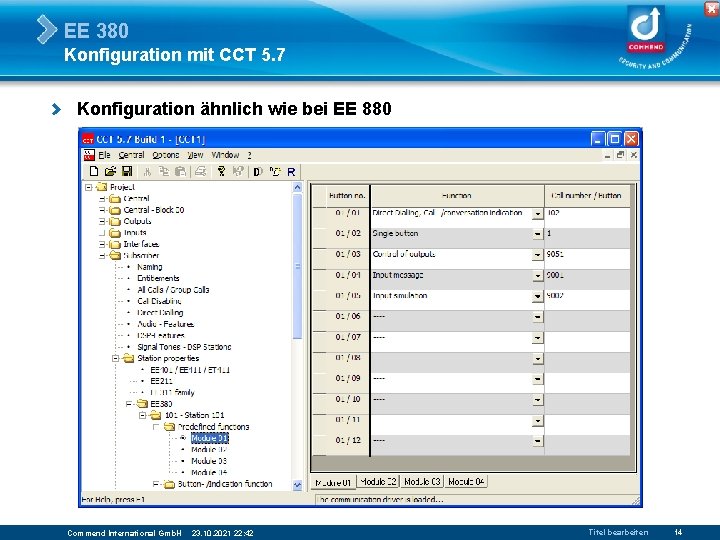Click the tree panel scrollbar thumb
720x540 pixels.
click(297, 266)
